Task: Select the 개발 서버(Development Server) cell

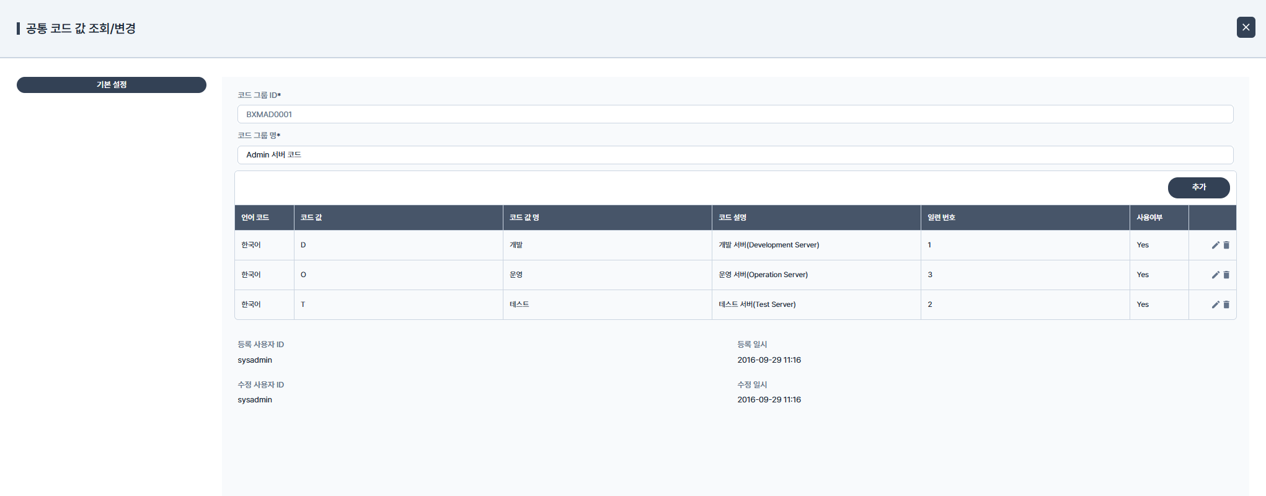Action: 816,245
